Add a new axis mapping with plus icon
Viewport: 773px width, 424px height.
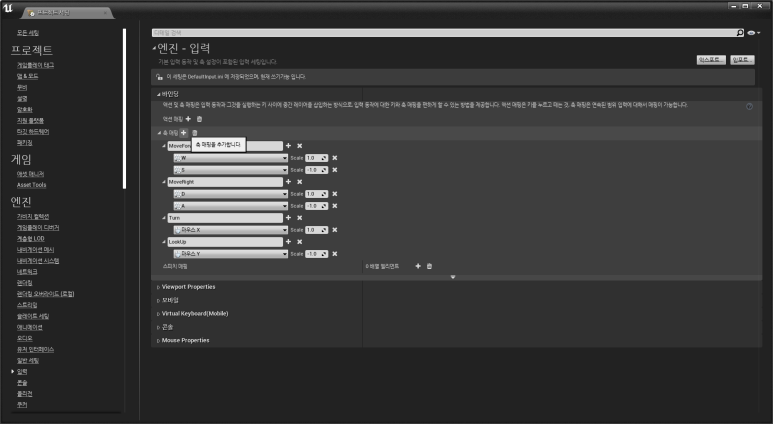pyautogui.click(x=183, y=133)
